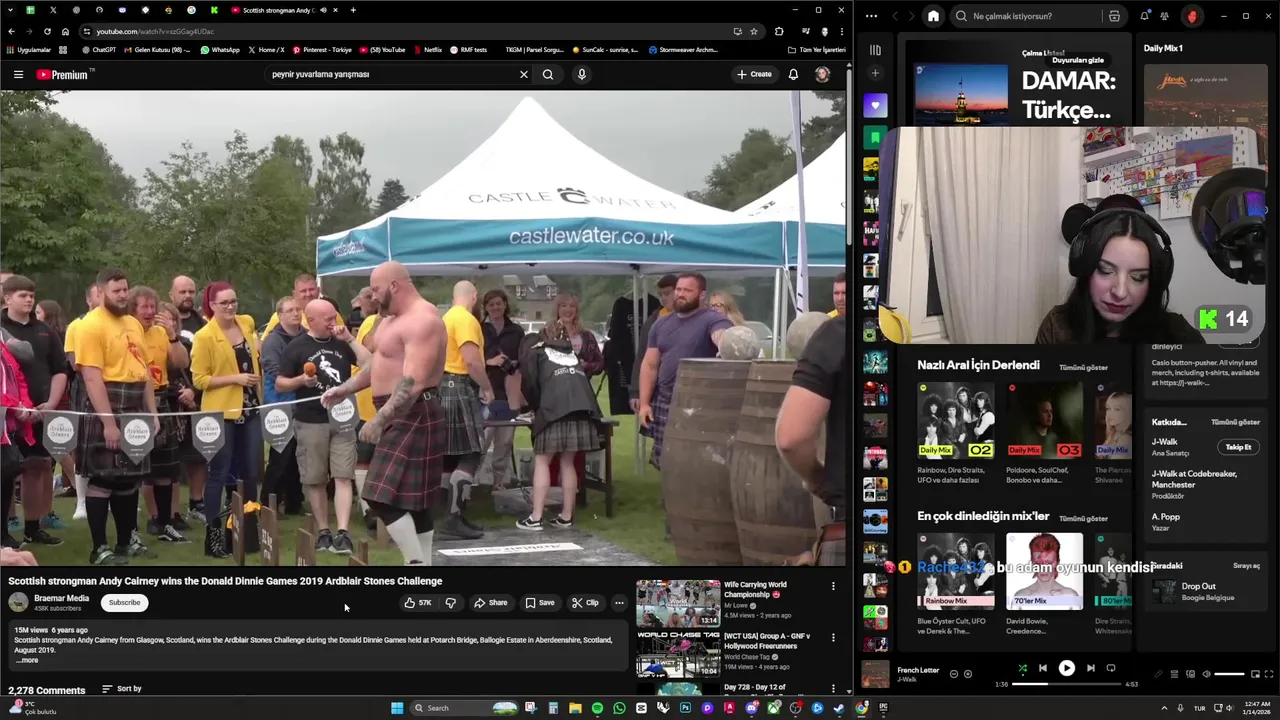The height and width of the screenshot is (720, 1280).
Task: Open Windows Start menu
Action: [397, 708]
